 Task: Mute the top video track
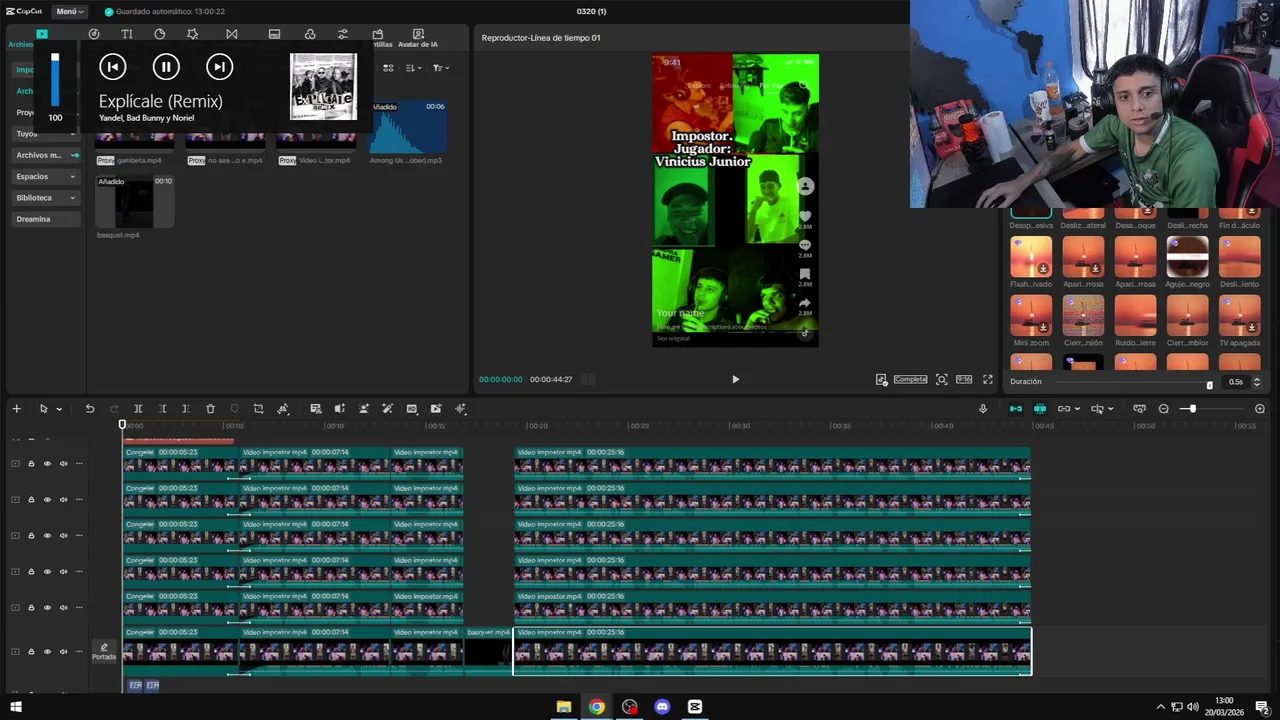[x=63, y=464]
